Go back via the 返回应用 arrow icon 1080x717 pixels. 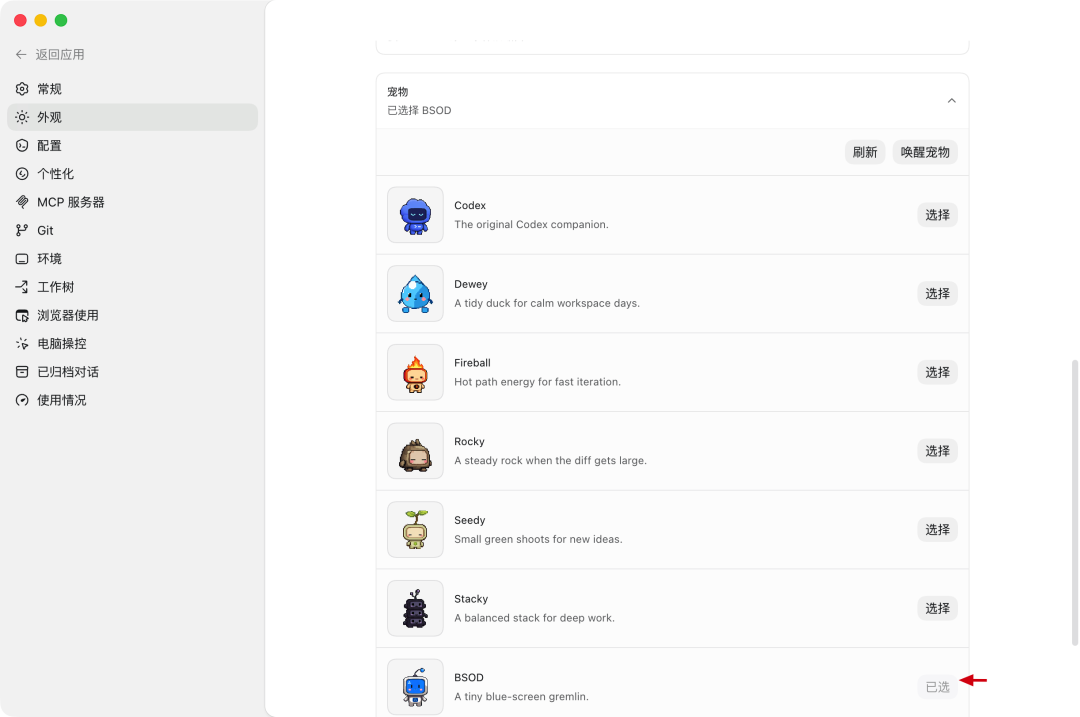(21, 54)
